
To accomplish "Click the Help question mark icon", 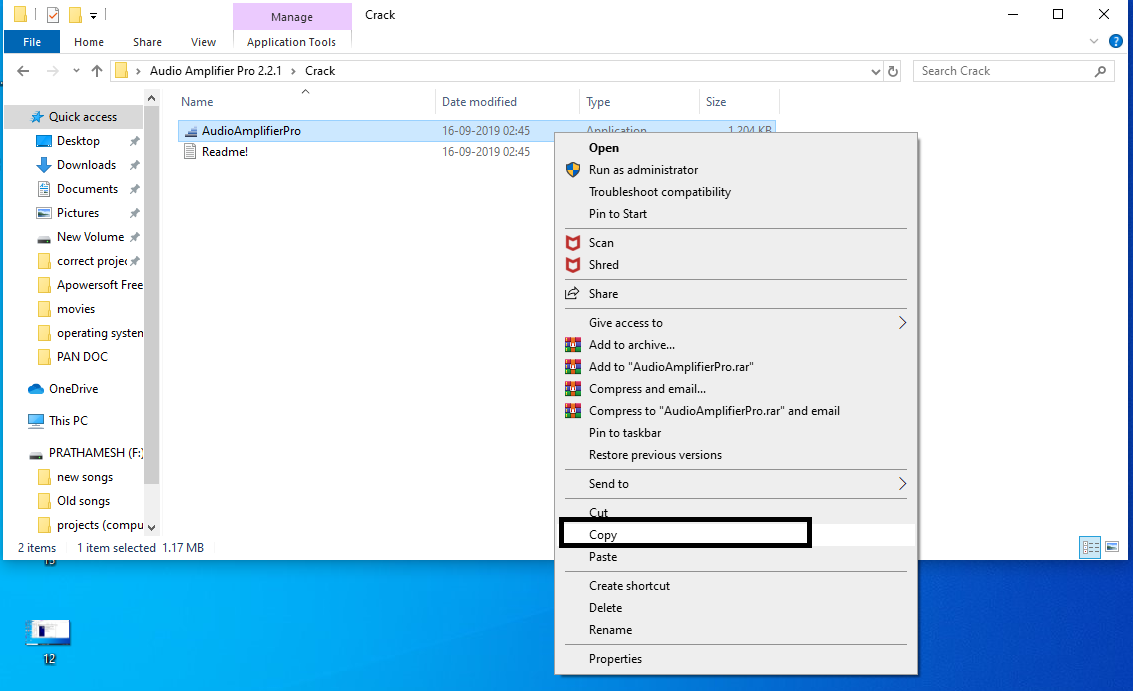I will (x=1116, y=42).
